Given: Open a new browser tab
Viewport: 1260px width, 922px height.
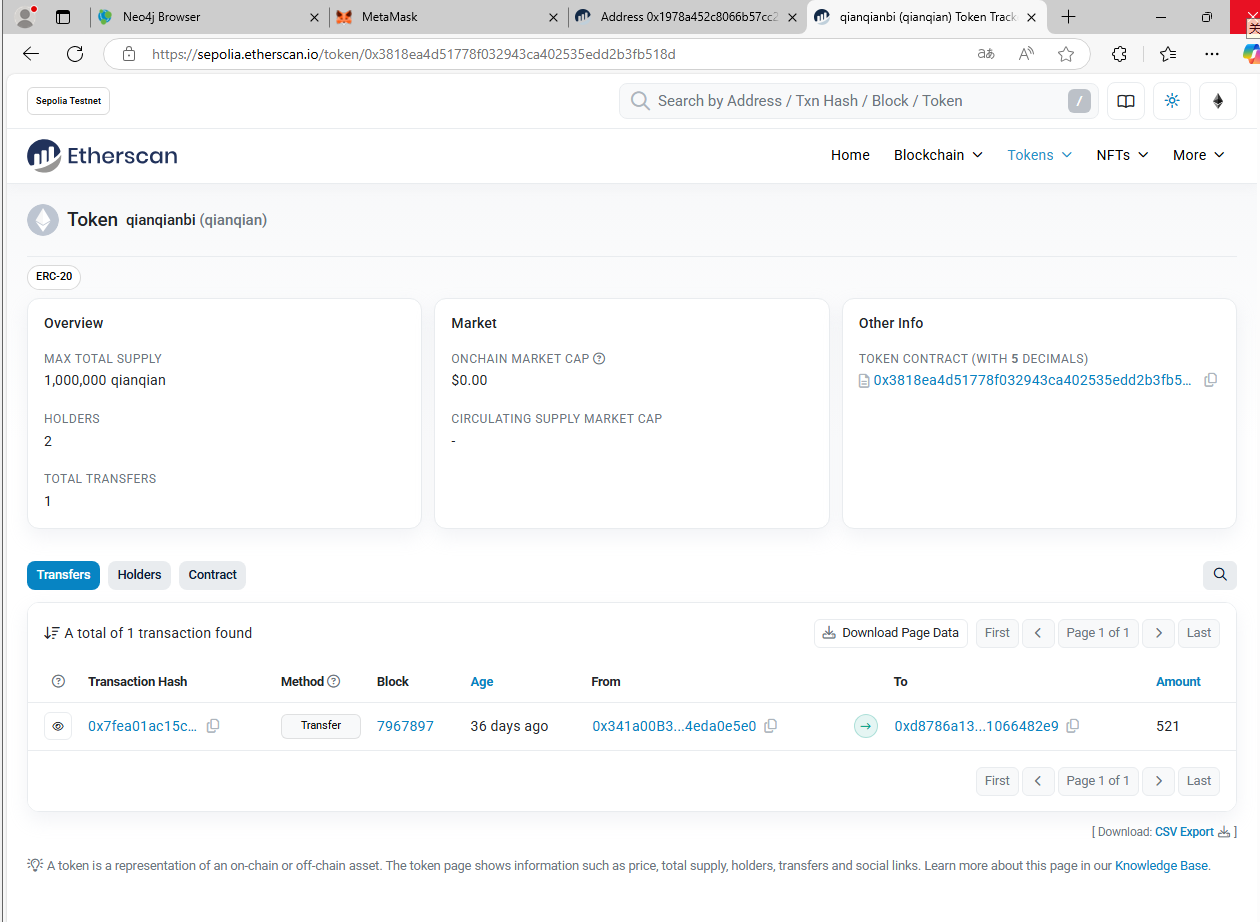Looking at the screenshot, I should click(1068, 17).
